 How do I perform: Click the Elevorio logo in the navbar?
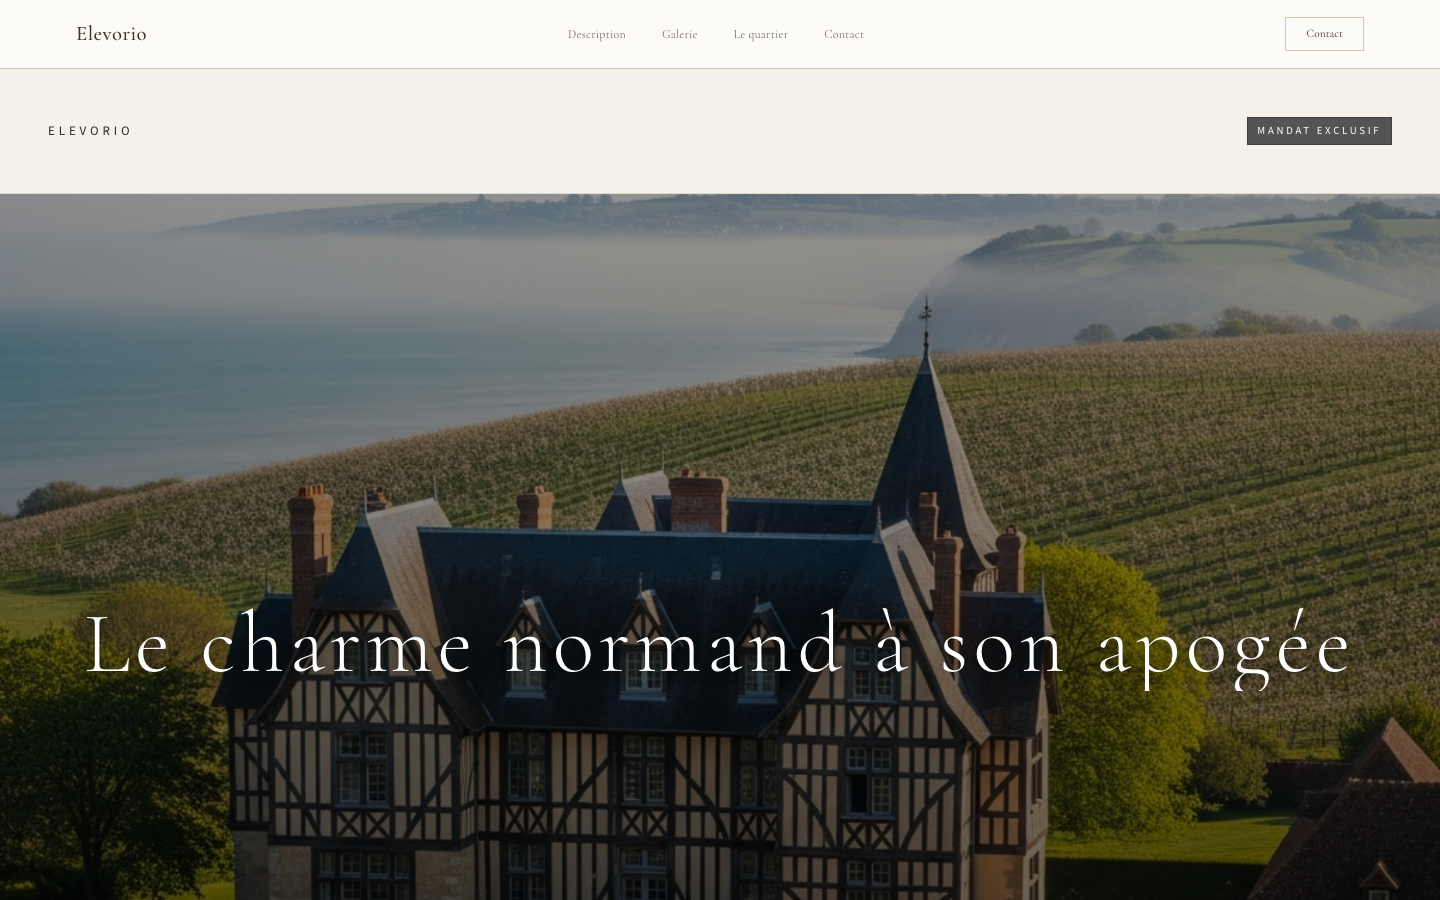click(111, 34)
